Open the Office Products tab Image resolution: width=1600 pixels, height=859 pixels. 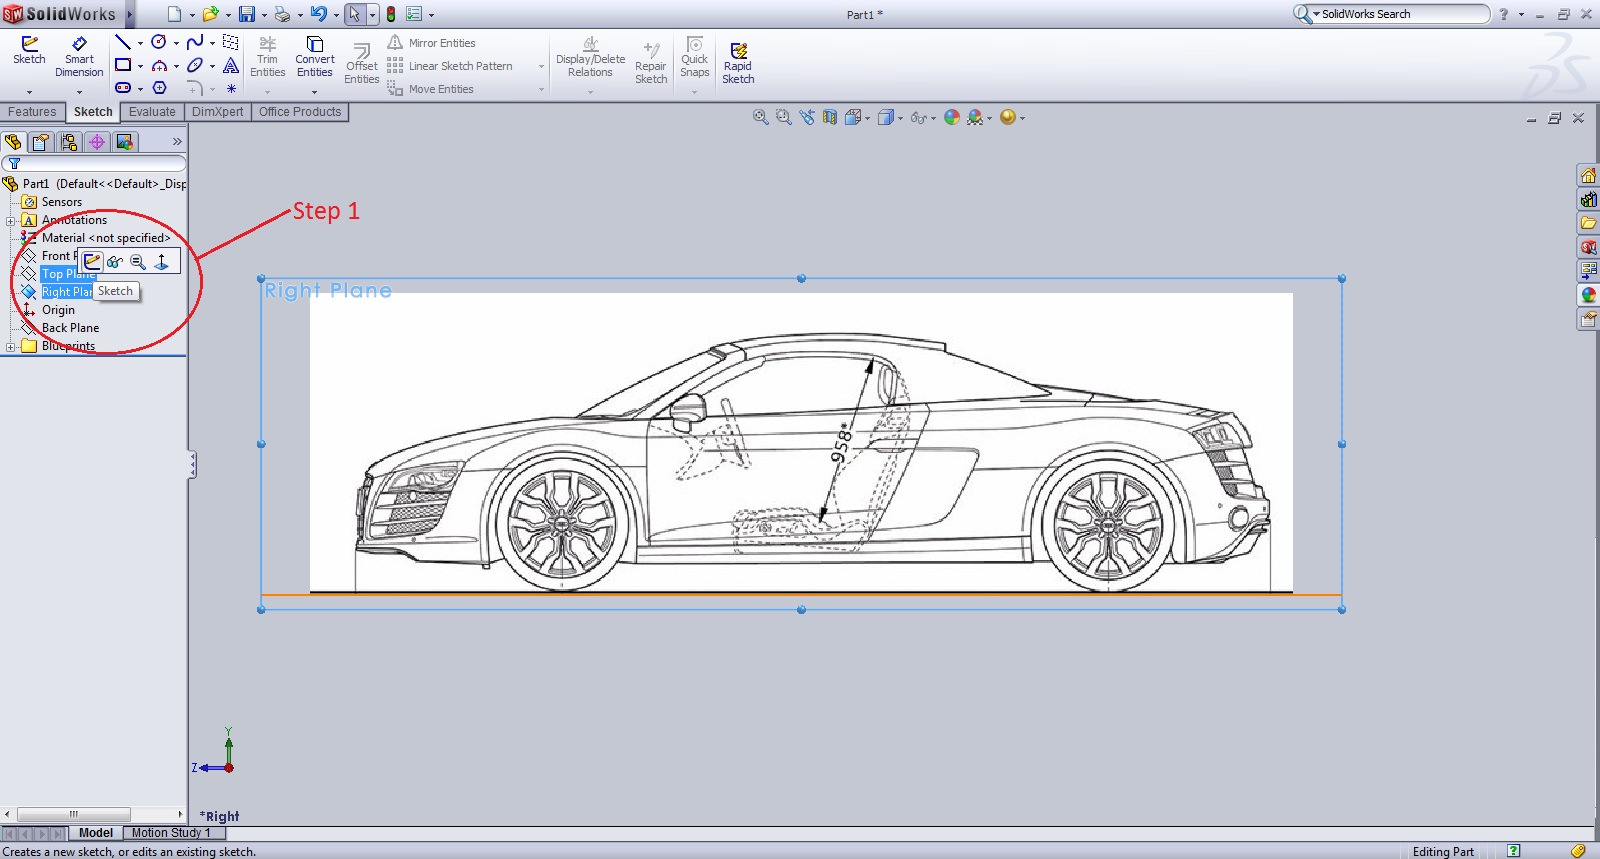[x=300, y=112]
